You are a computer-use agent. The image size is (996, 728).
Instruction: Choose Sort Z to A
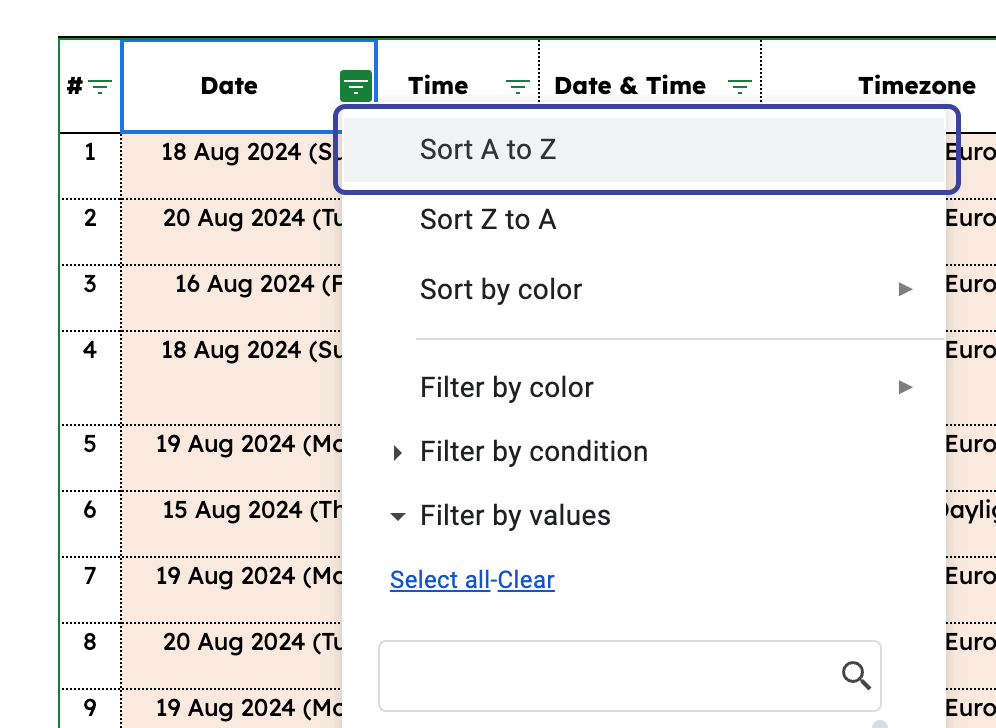pyautogui.click(x=488, y=220)
